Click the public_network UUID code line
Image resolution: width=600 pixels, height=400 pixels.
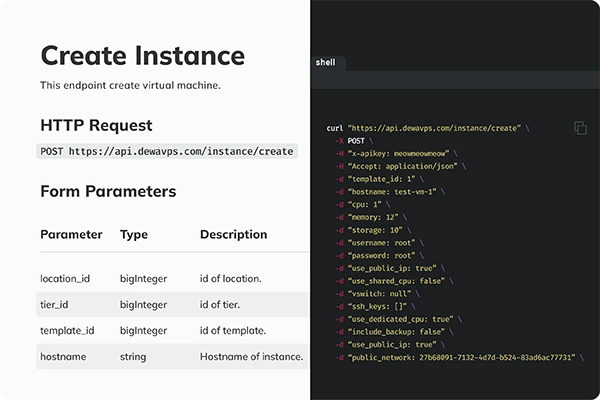(x=460, y=358)
